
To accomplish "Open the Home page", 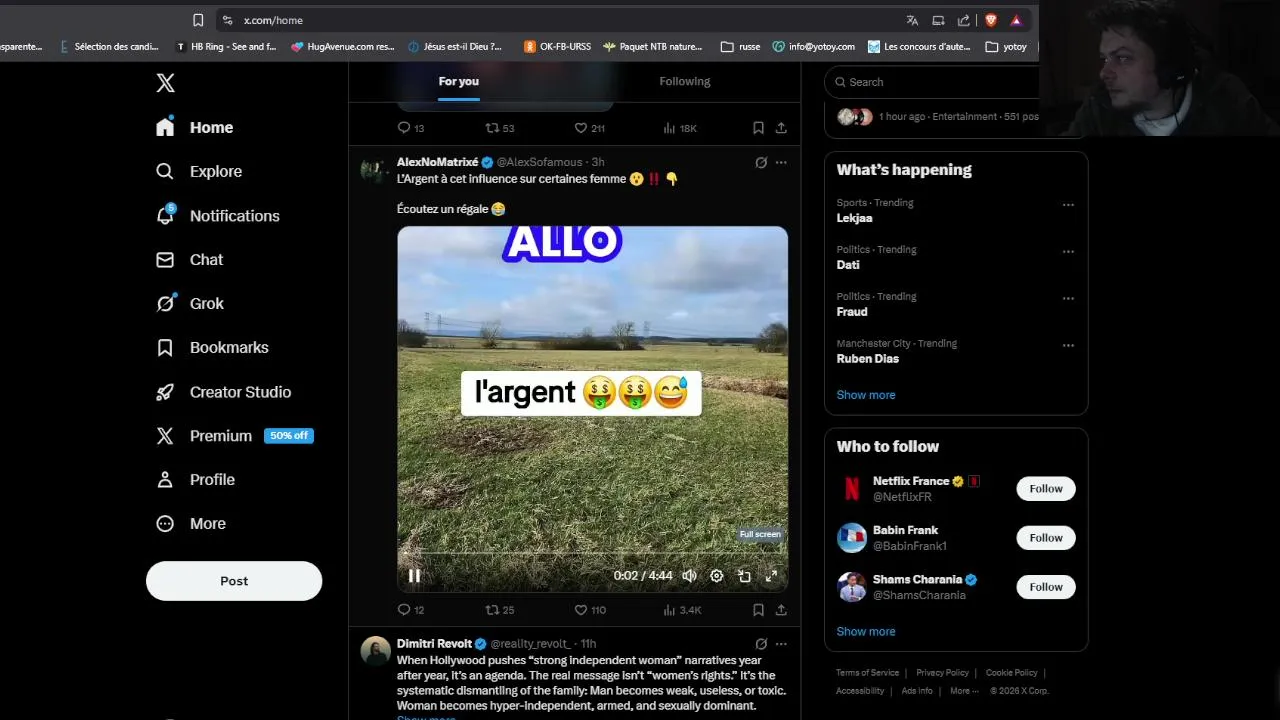I will 195,128.
